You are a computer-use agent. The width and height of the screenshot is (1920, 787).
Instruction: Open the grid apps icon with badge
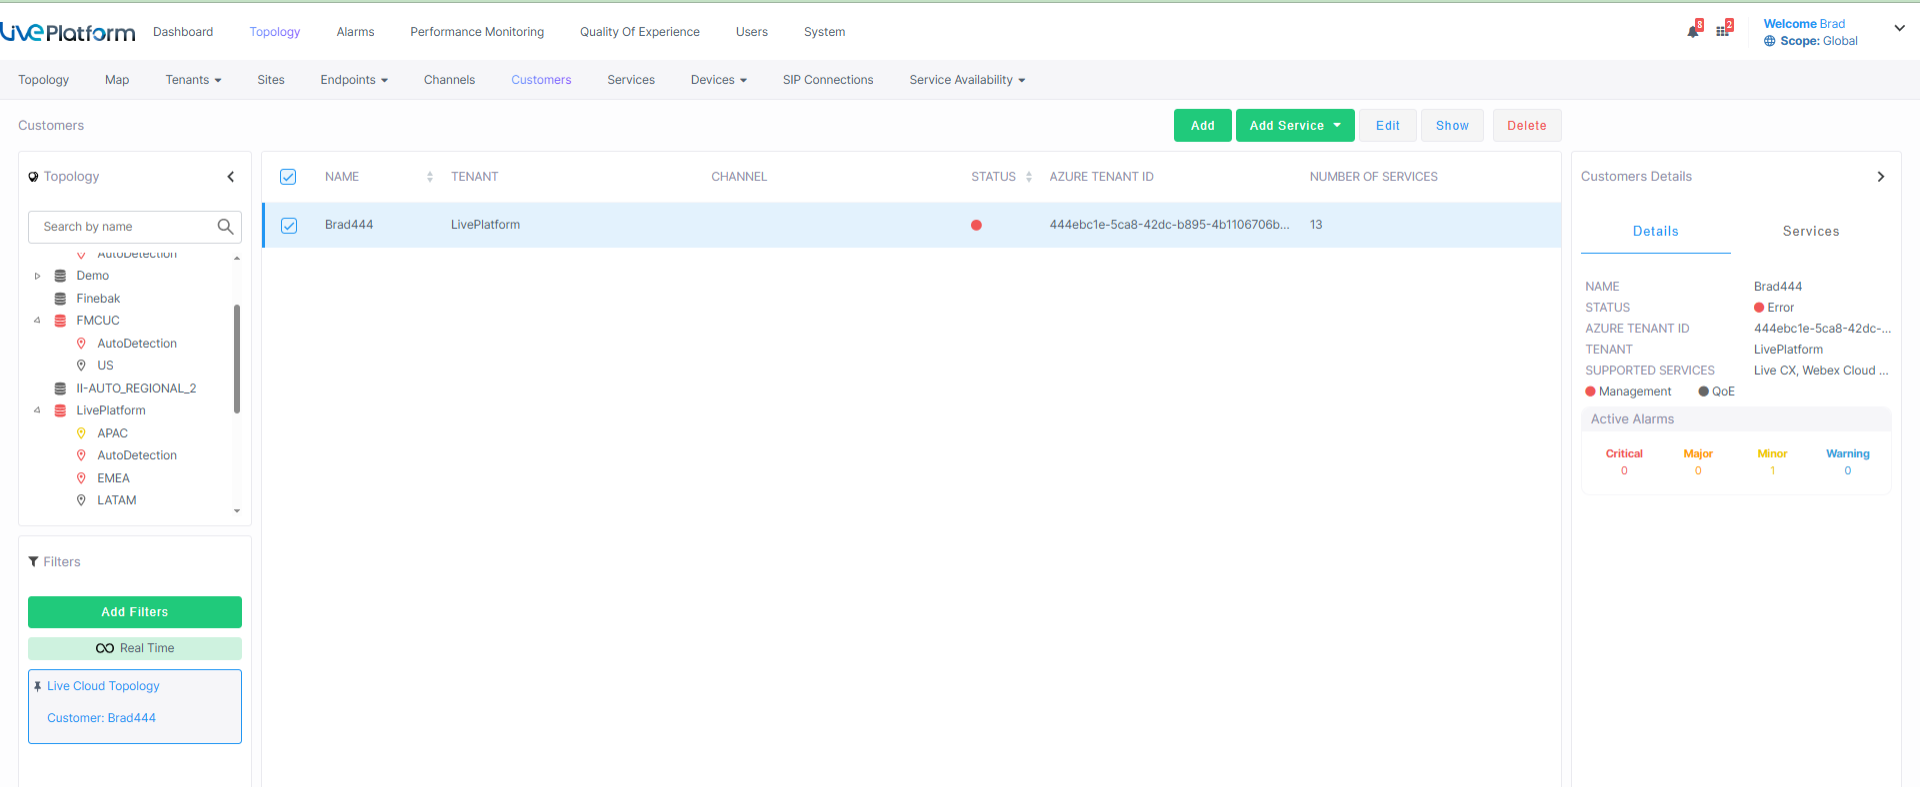click(1722, 31)
